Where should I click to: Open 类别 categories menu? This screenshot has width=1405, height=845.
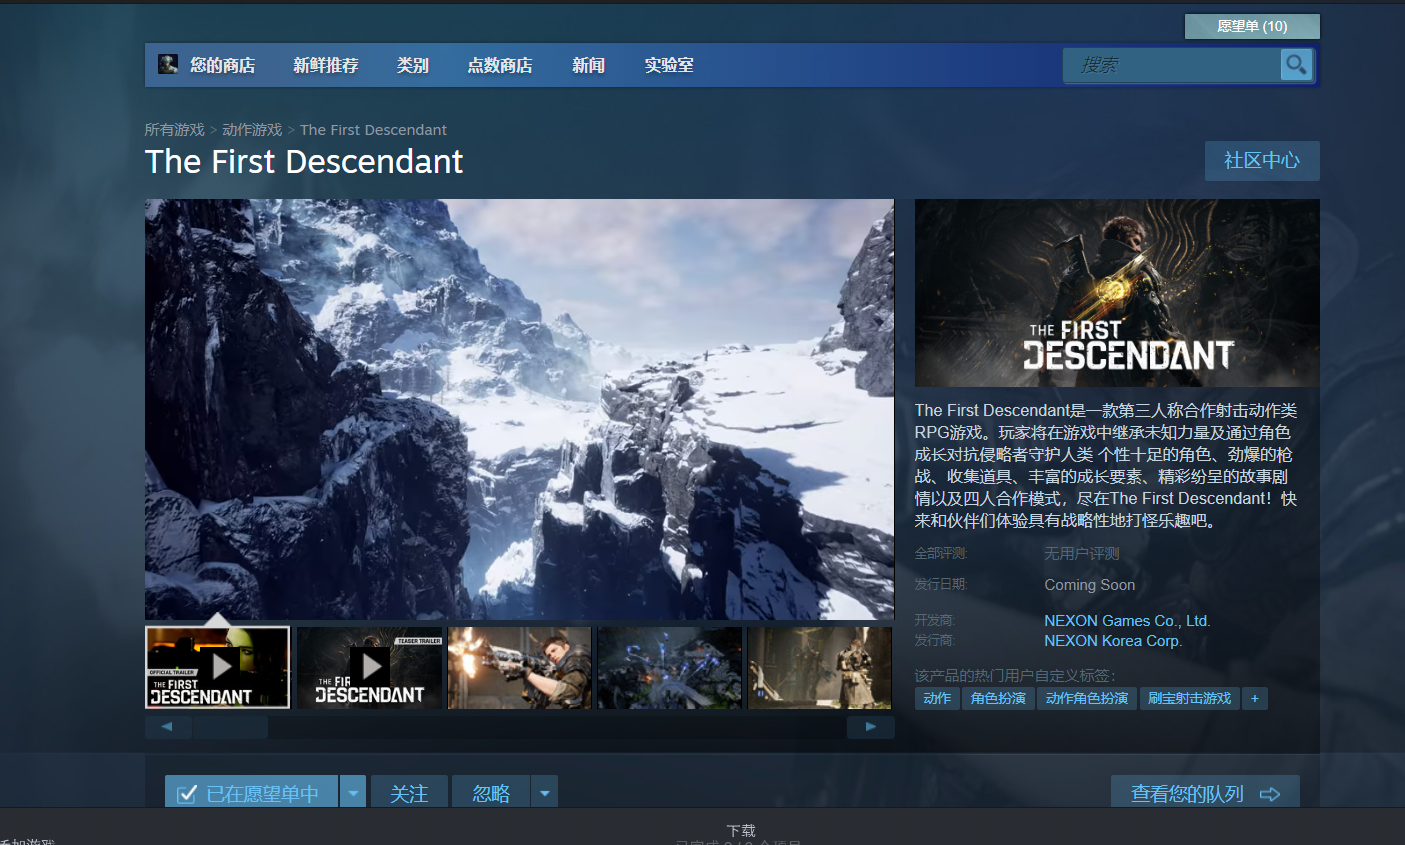click(x=412, y=65)
